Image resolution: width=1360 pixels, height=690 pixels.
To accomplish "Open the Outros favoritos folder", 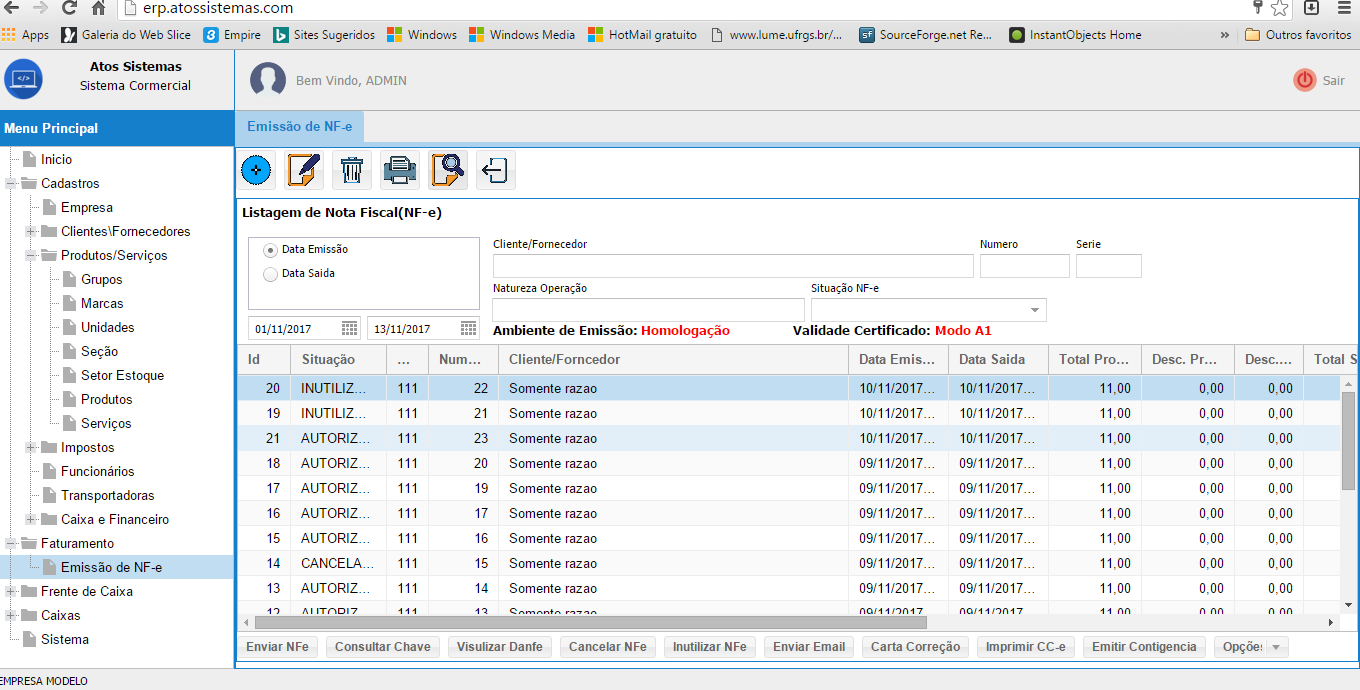I will (1298, 35).
